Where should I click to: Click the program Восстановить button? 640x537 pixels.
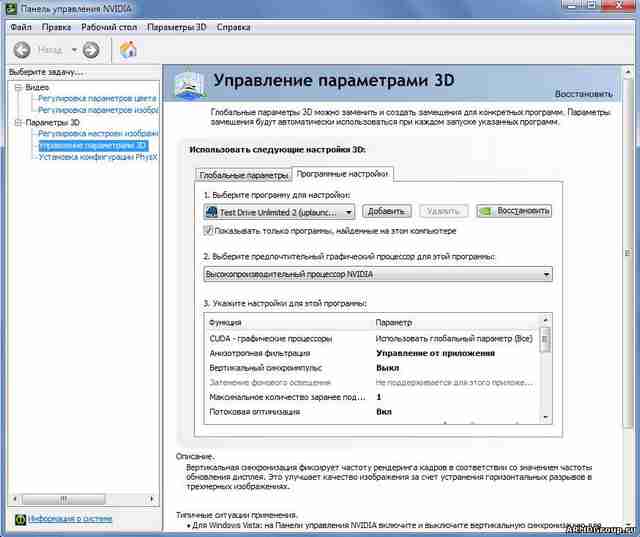[514, 211]
